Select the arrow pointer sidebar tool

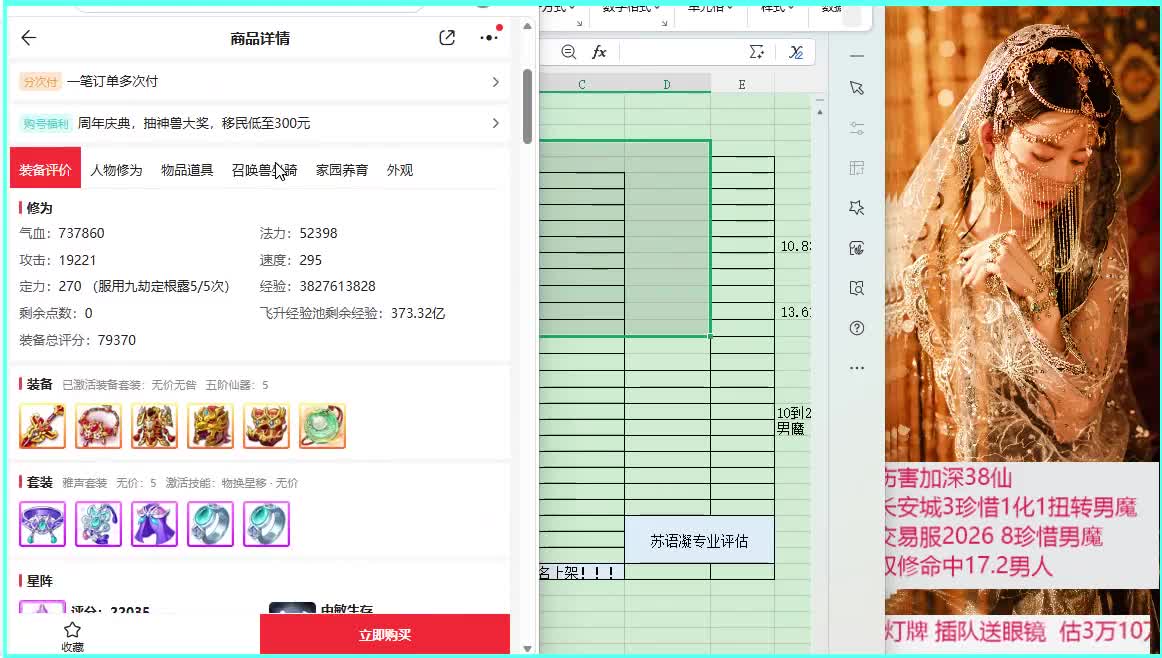857,88
